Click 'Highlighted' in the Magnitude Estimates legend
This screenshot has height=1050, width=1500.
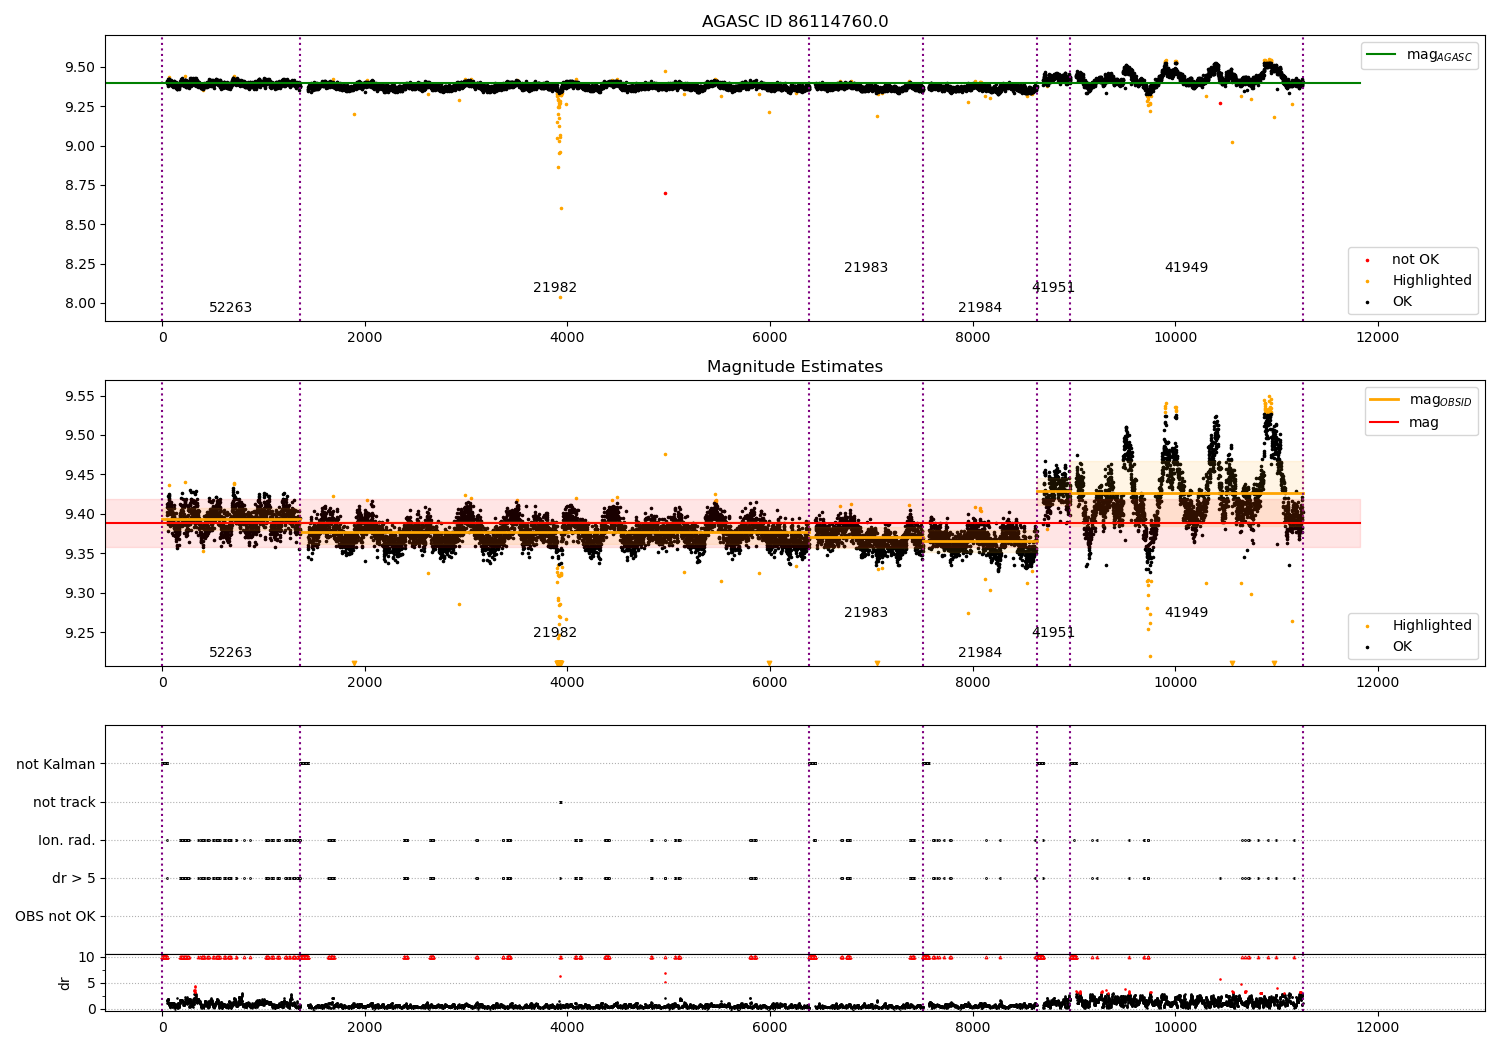click(x=1432, y=626)
